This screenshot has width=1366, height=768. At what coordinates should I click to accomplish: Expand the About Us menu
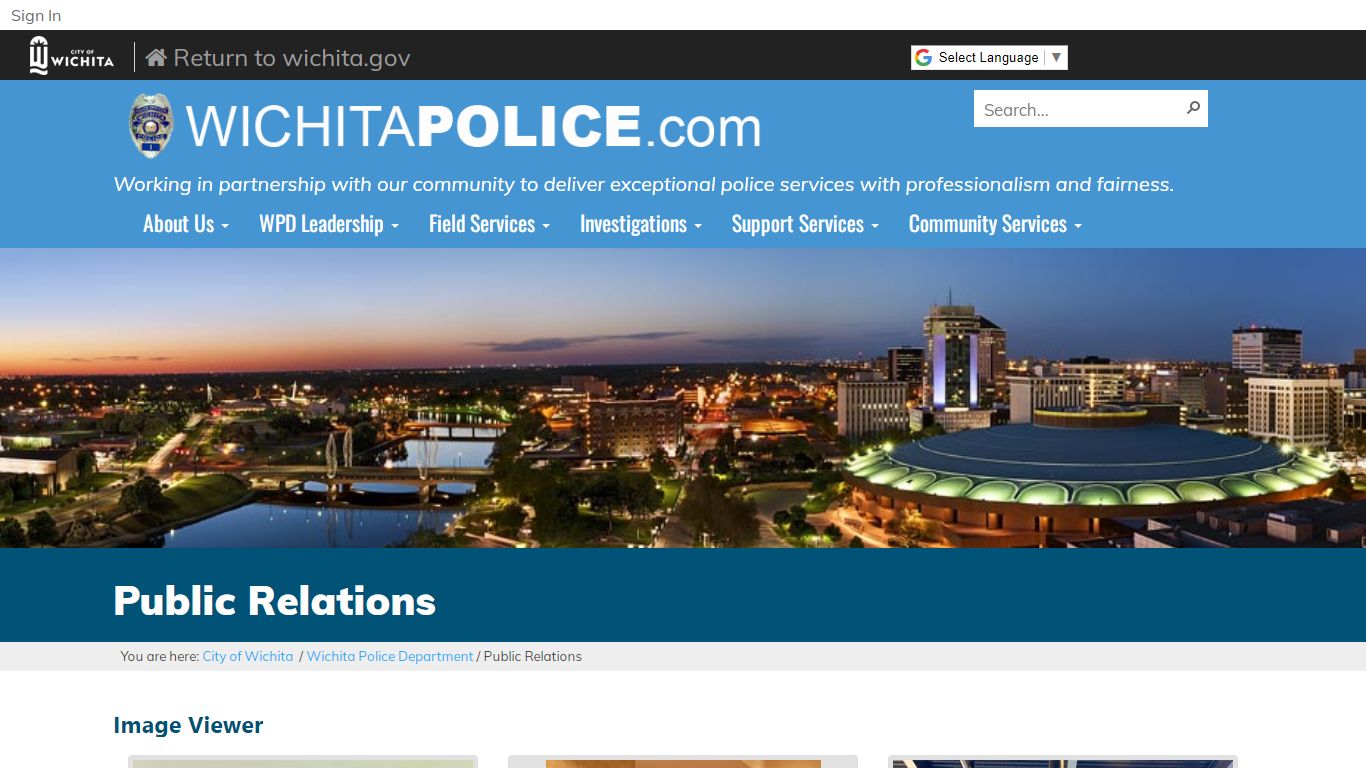pyautogui.click(x=186, y=224)
